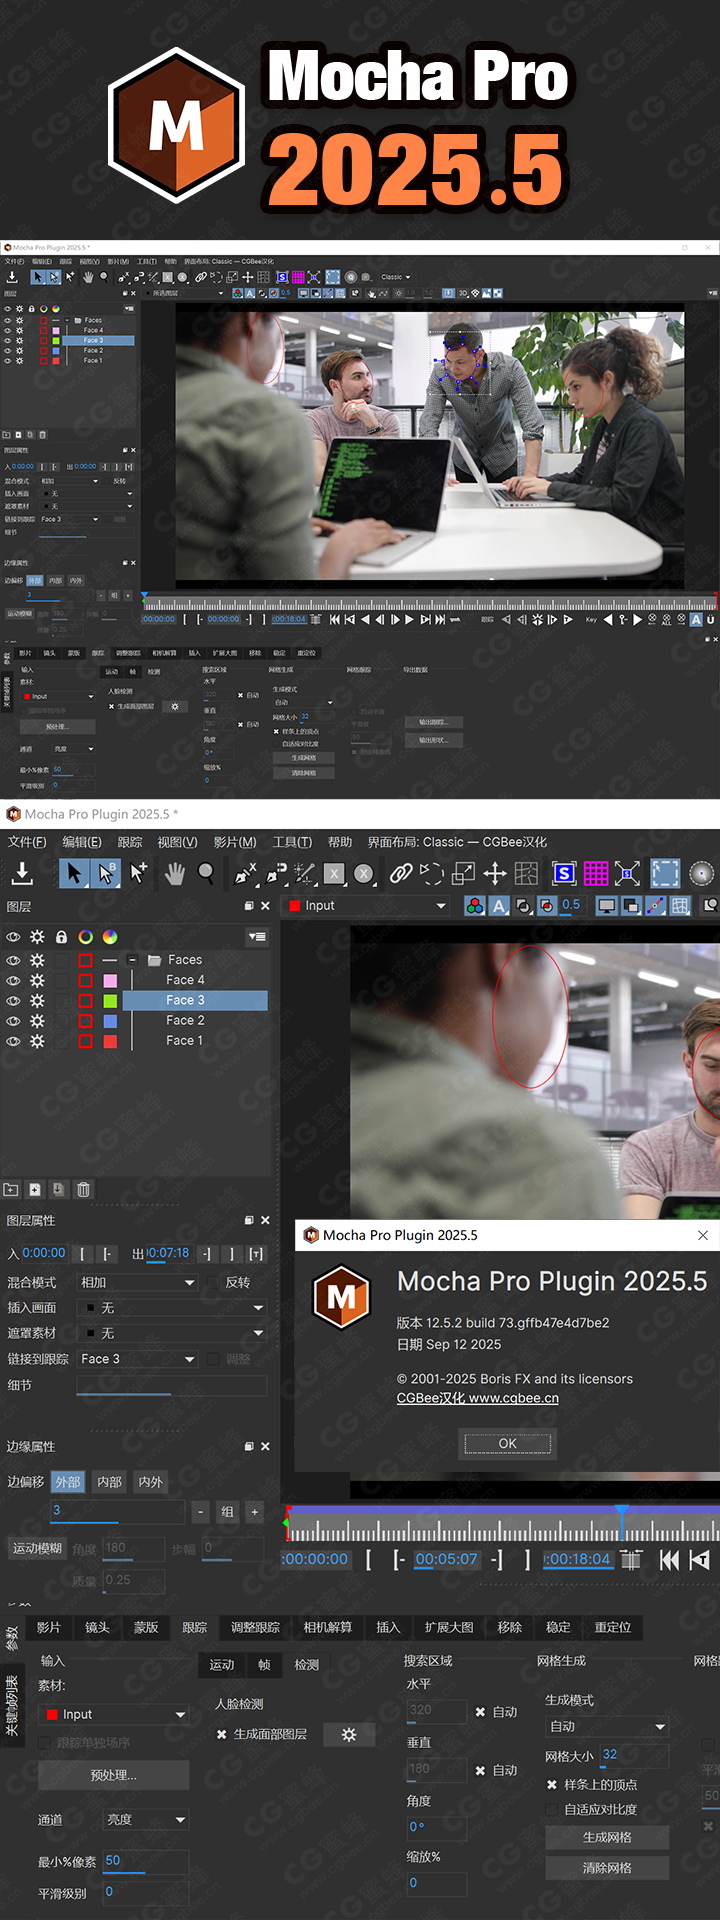Select the Rotate tool icon in large toolbar
Image resolution: width=720 pixels, height=1920 pixels.
[432, 873]
